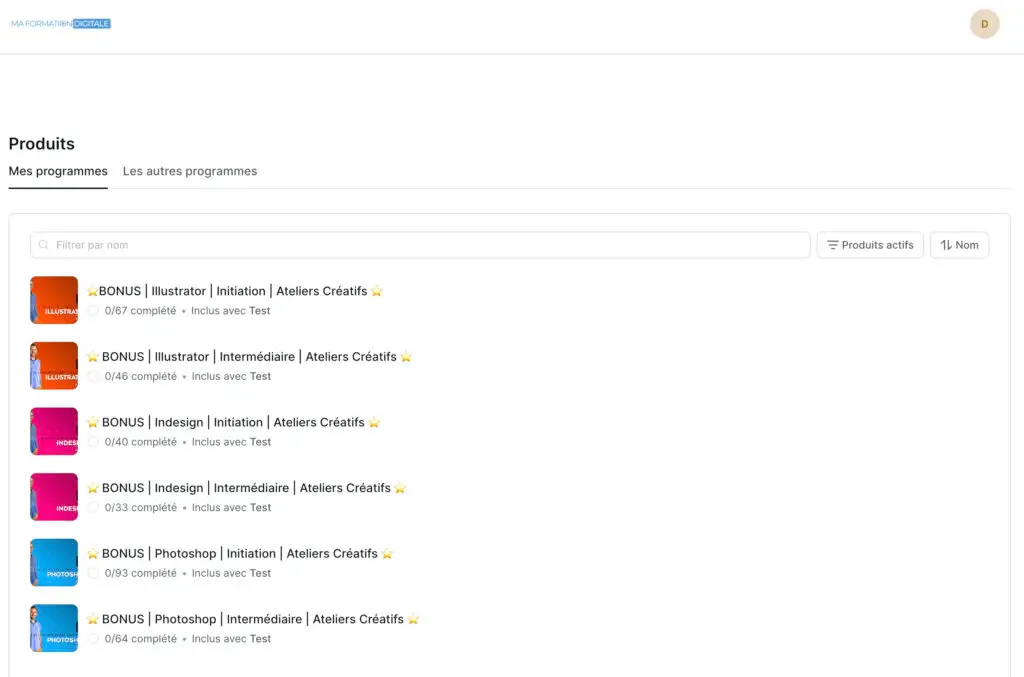This screenshot has width=1024, height=677.
Task: Click the 0/67 complété progress circle
Action: click(x=93, y=311)
